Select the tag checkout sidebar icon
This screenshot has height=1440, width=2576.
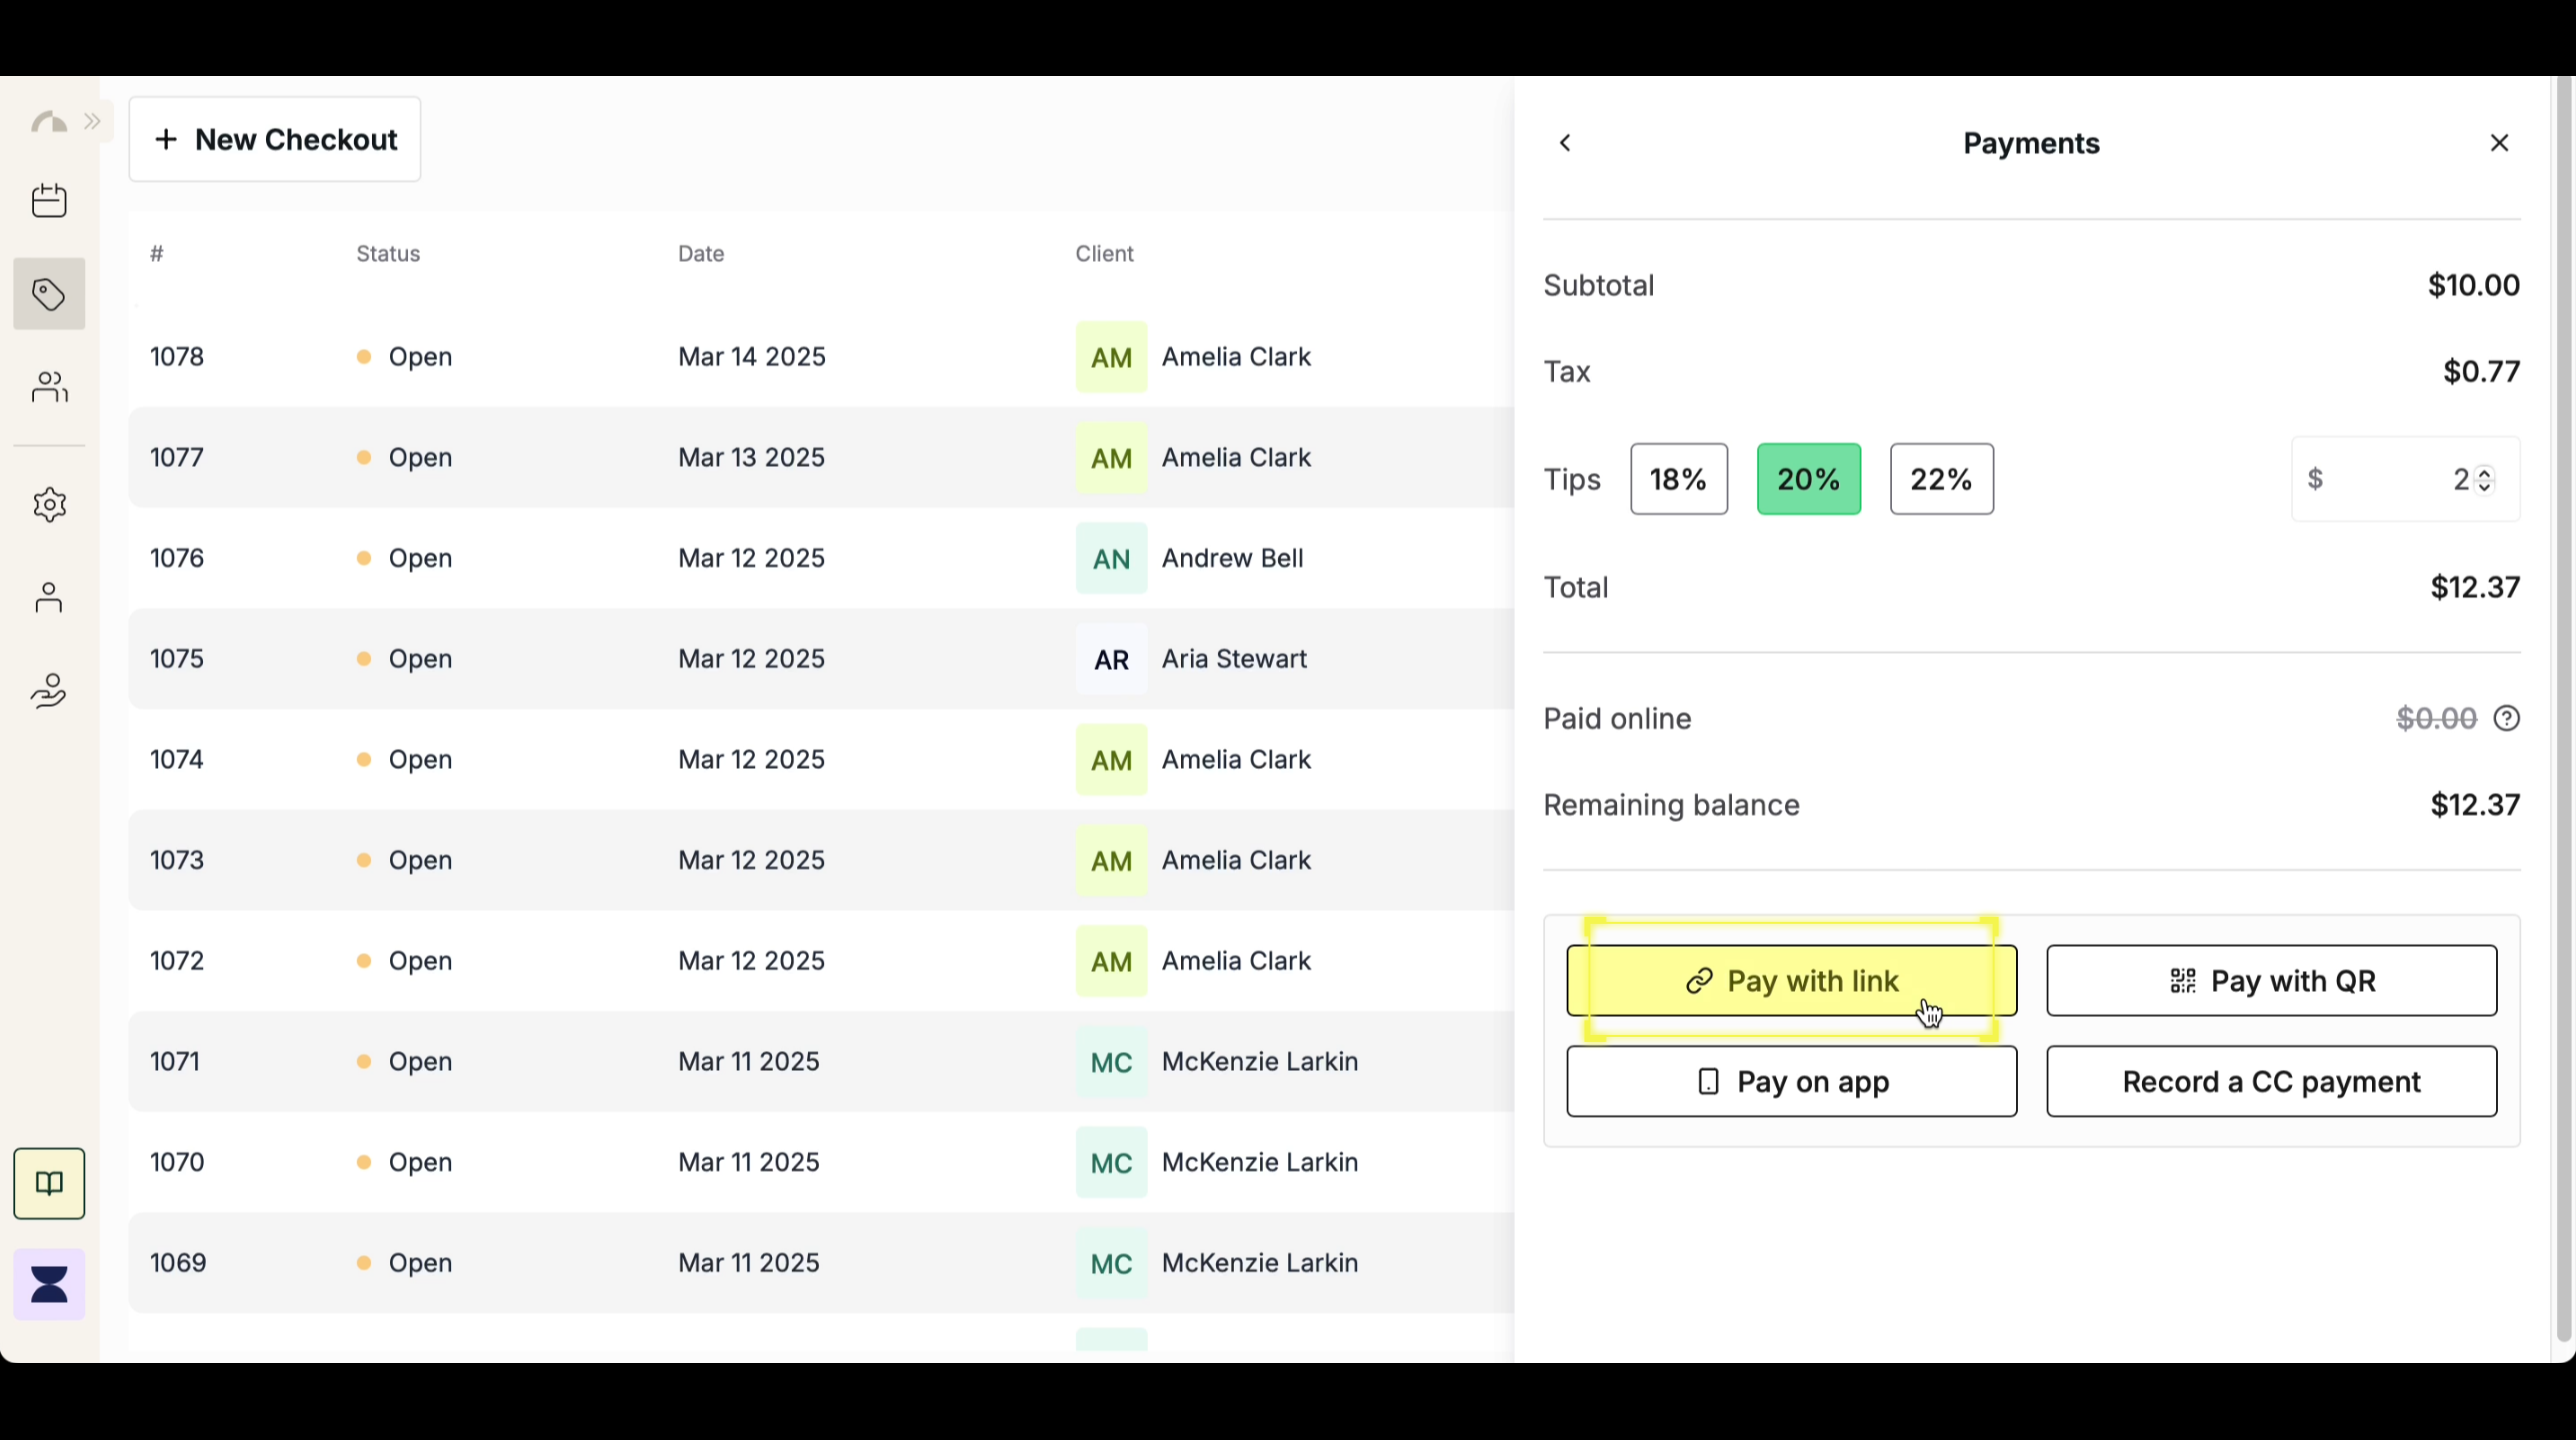point(49,295)
